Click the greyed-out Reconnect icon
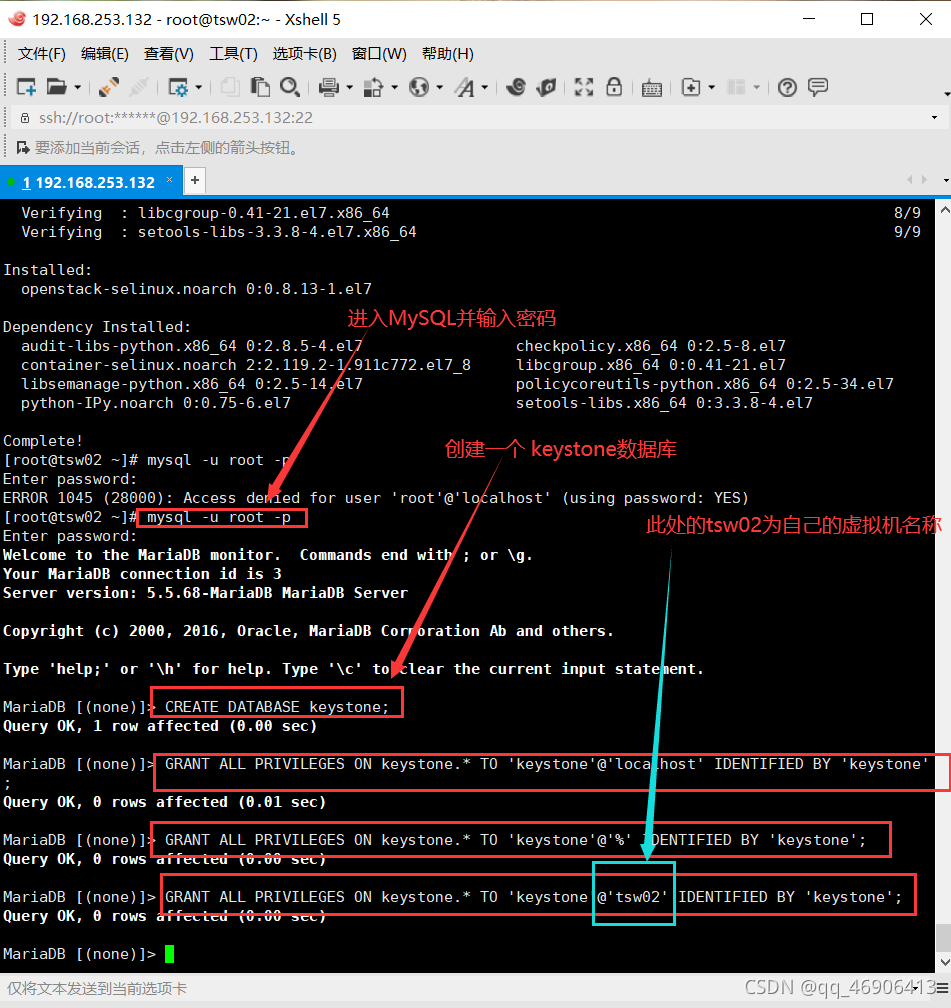951x1008 pixels. click(138, 87)
